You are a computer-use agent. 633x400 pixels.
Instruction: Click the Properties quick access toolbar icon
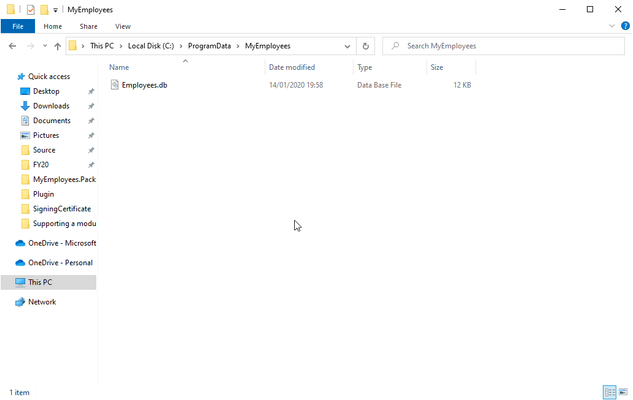tap(31, 10)
